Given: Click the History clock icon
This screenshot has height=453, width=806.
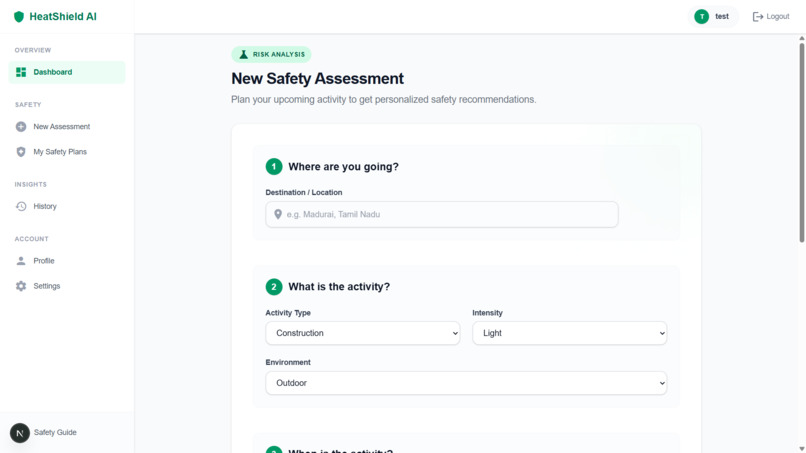Looking at the screenshot, I should (x=21, y=206).
